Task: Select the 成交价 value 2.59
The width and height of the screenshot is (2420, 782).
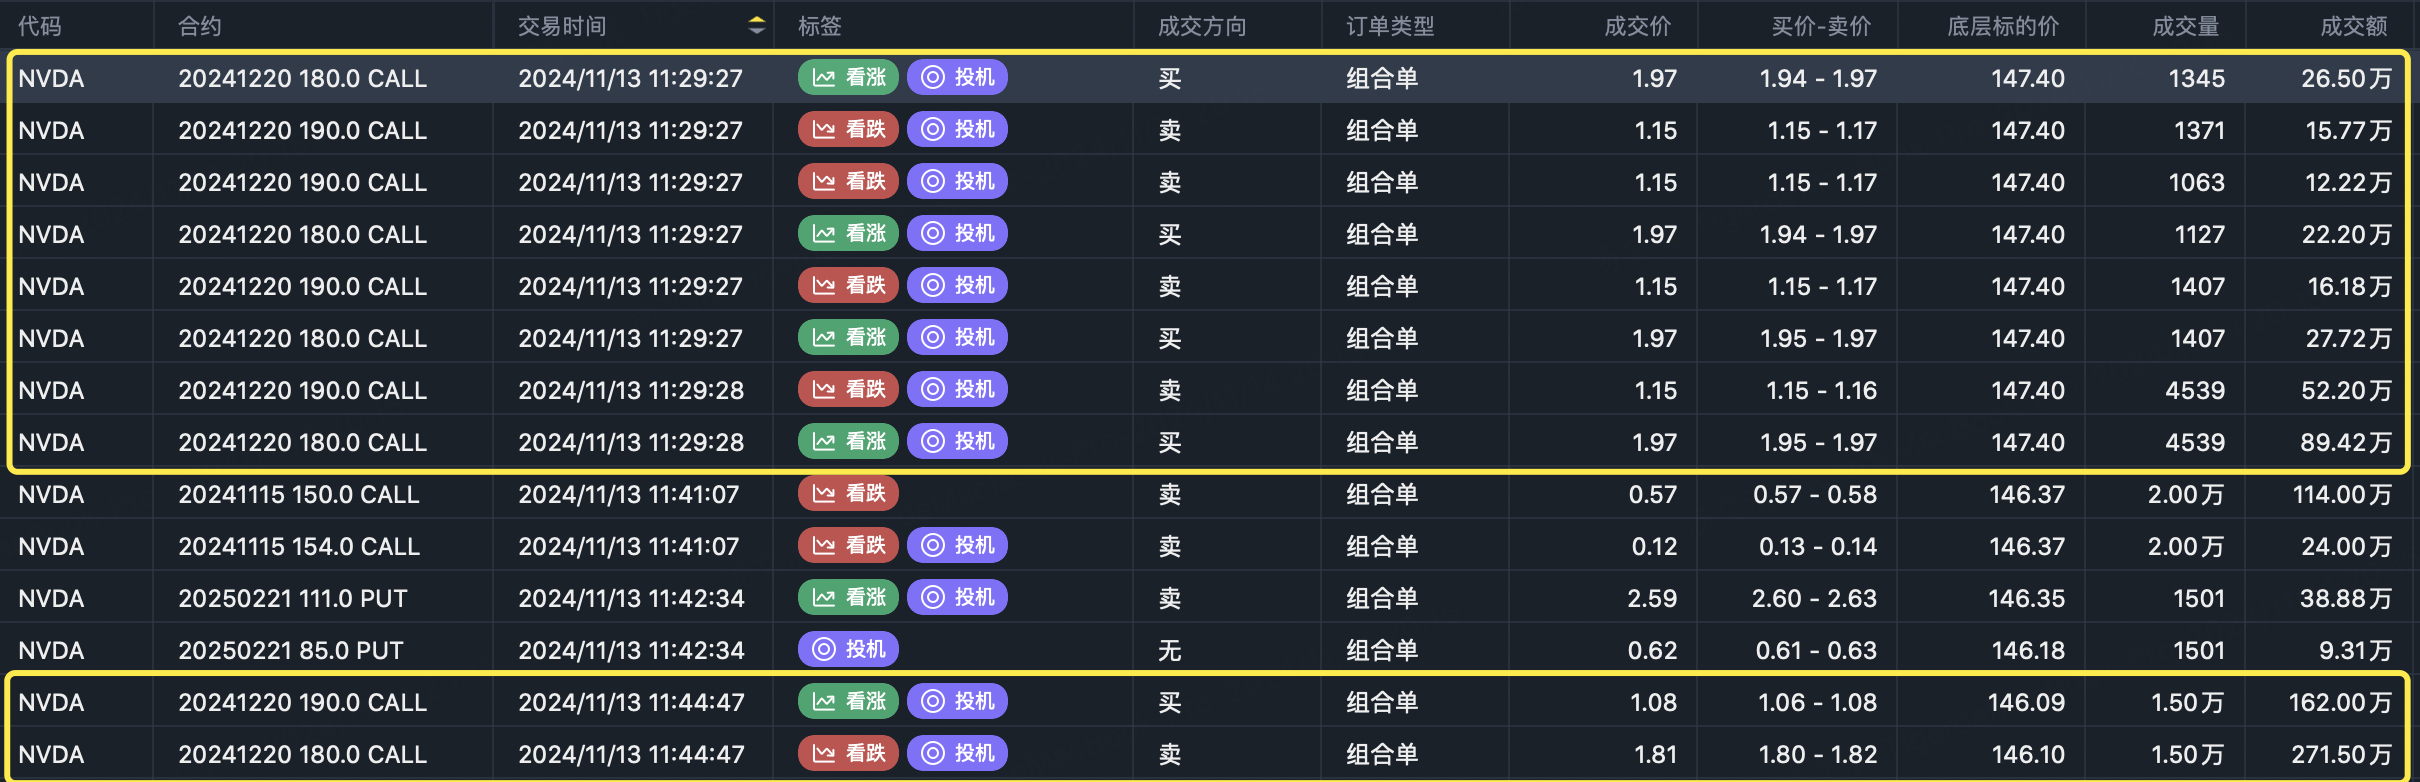Action: click(x=1652, y=598)
